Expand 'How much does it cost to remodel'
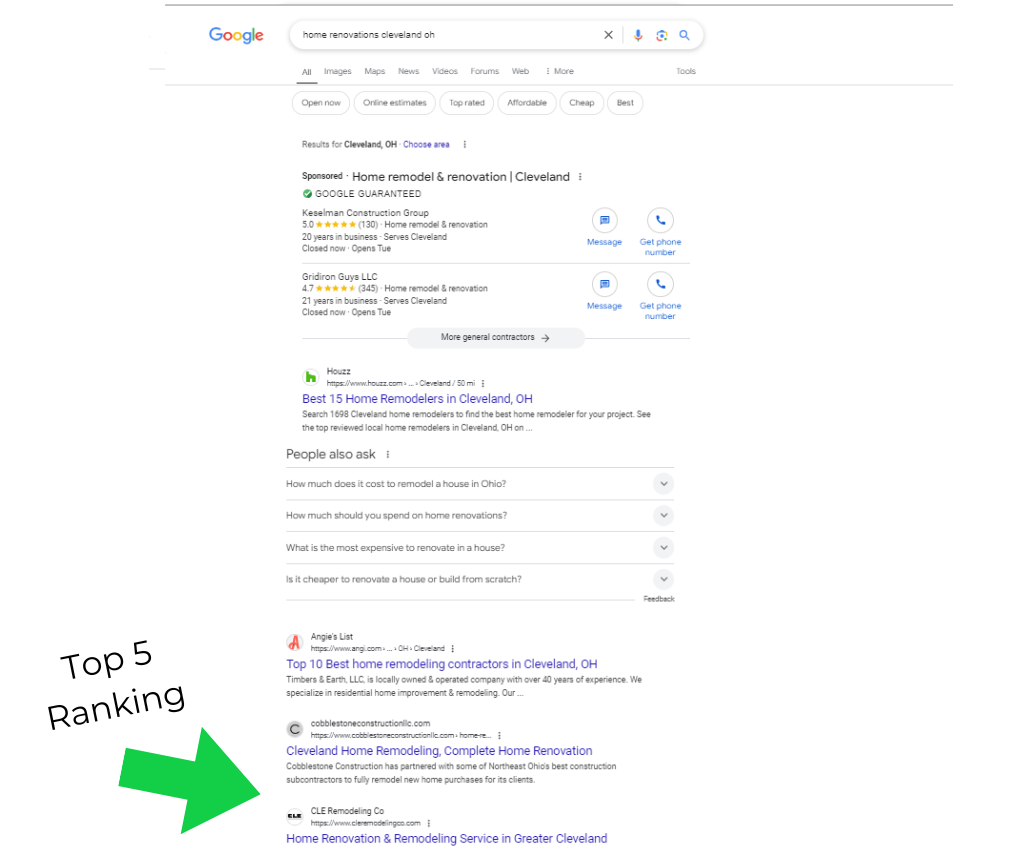The height and width of the screenshot is (848, 1022). click(x=480, y=484)
